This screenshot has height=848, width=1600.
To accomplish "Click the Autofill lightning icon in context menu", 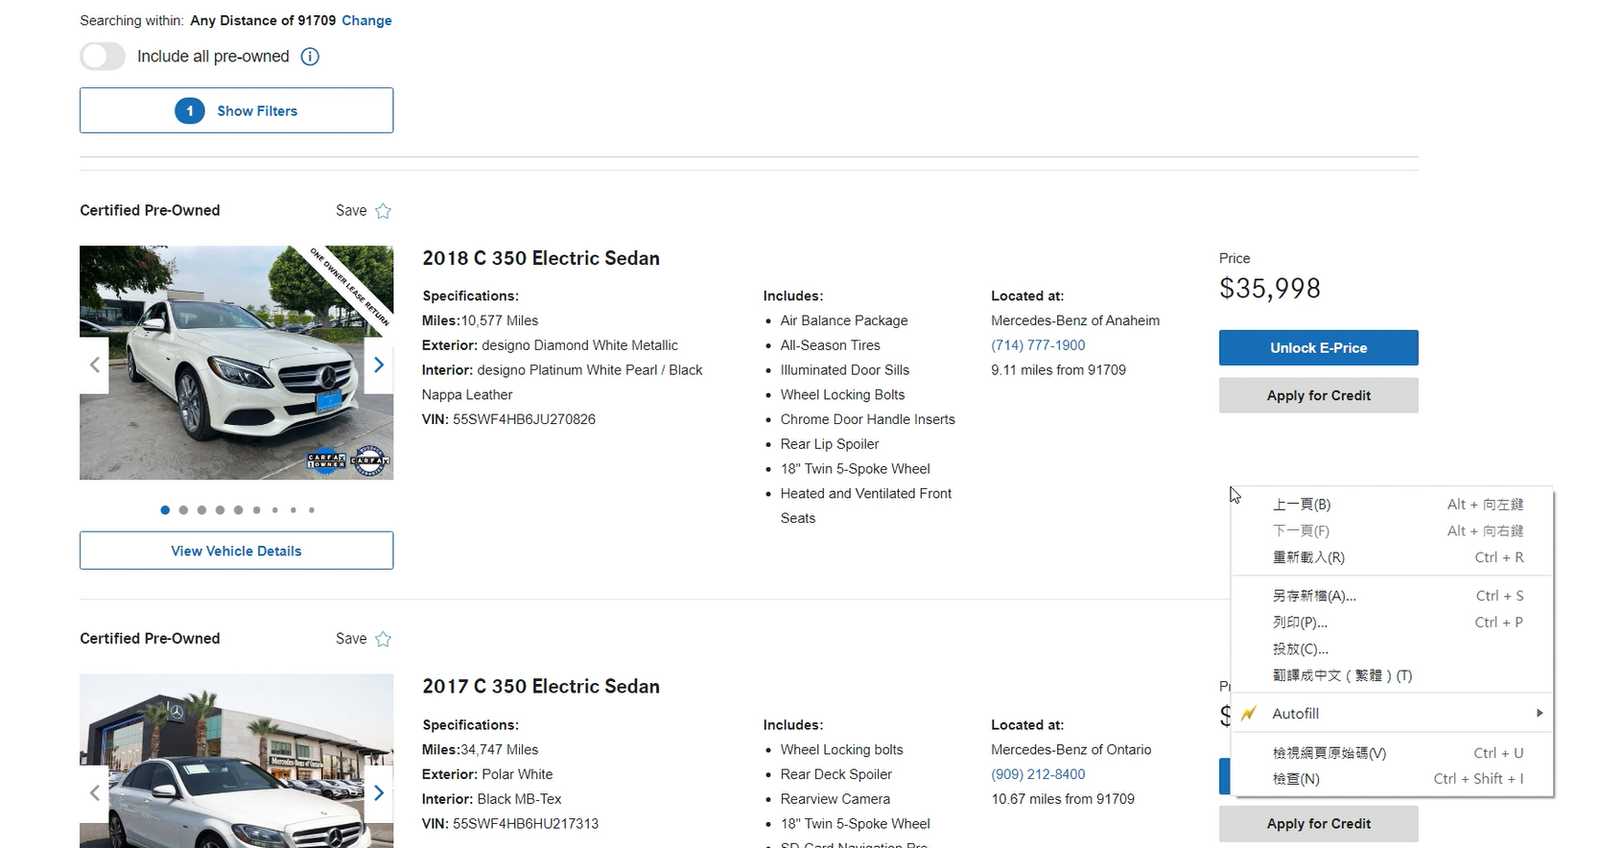I will pos(1249,714).
